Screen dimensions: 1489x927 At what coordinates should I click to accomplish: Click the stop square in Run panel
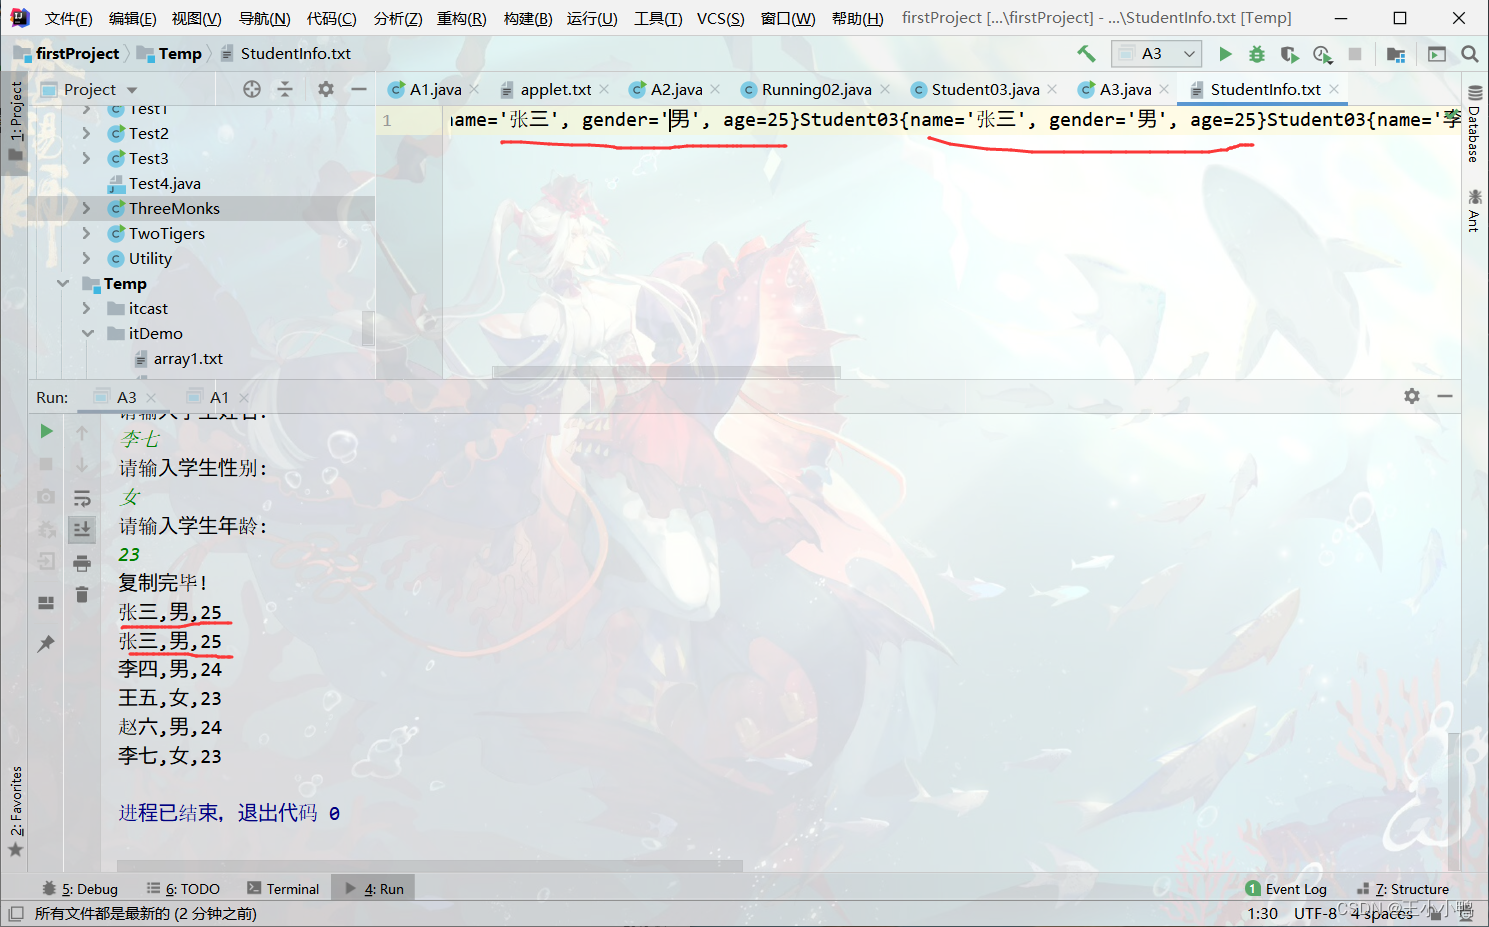pos(46,464)
